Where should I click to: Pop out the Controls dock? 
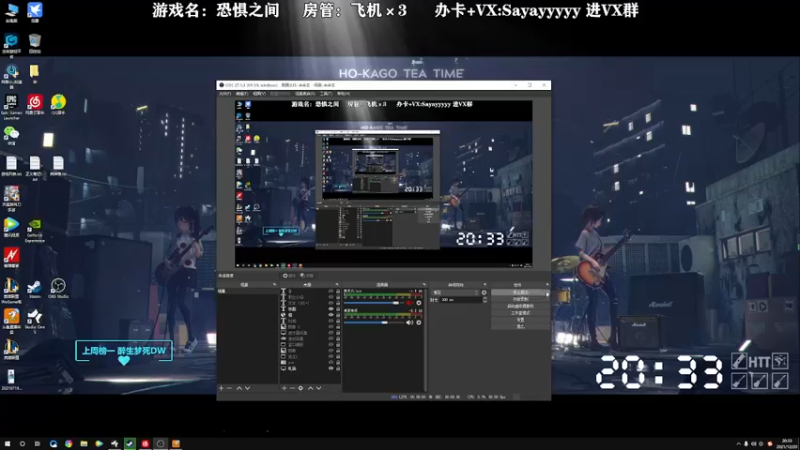(x=547, y=284)
